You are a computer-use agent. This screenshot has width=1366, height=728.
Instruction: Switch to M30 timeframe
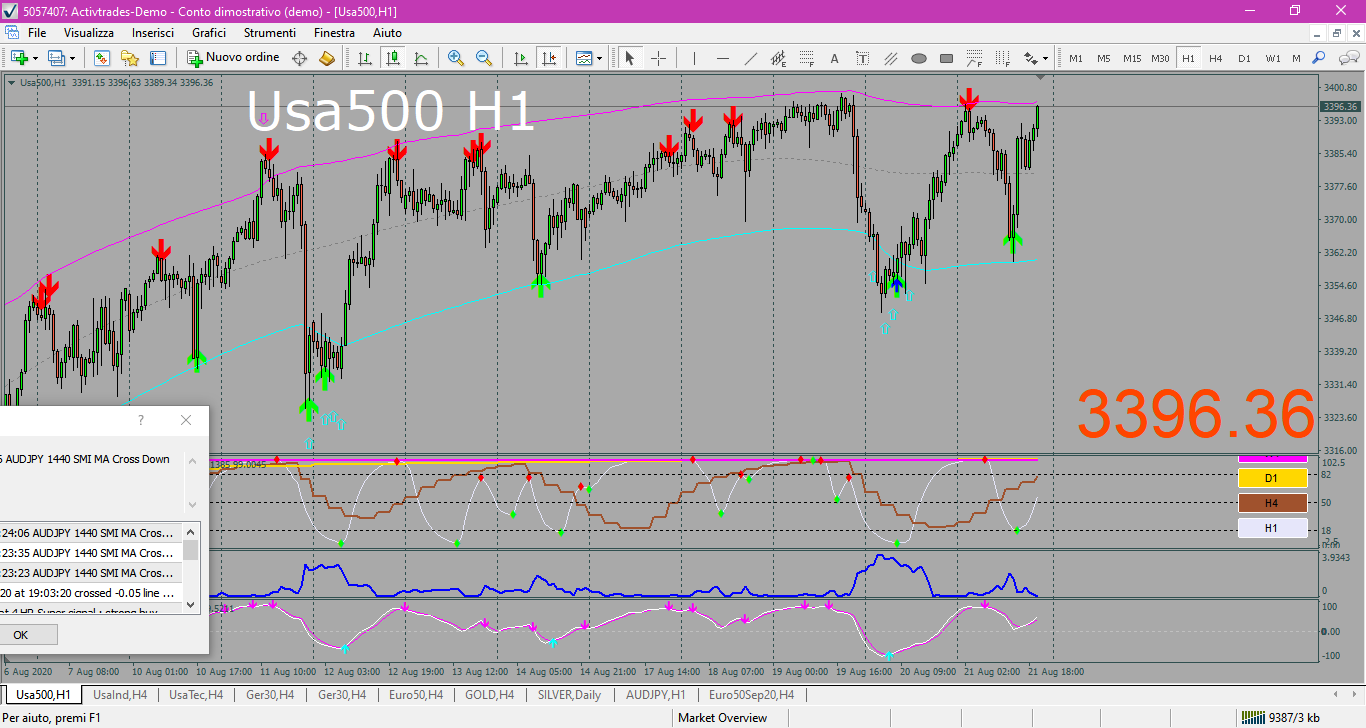tap(1160, 58)
